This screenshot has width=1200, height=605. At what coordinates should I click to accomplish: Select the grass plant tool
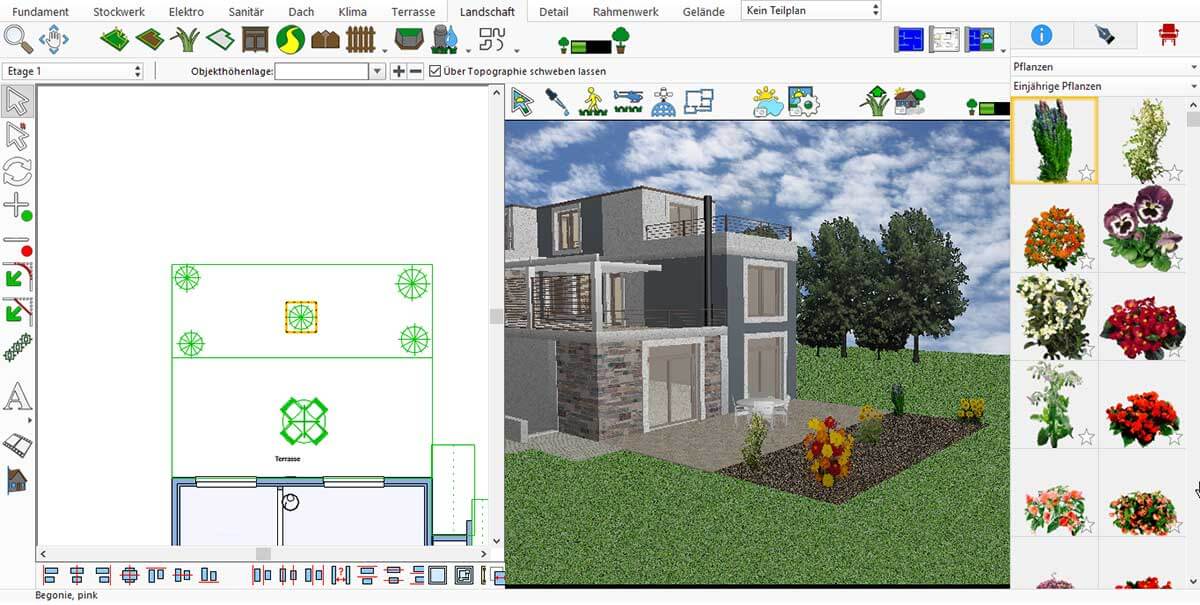(185, 38)
